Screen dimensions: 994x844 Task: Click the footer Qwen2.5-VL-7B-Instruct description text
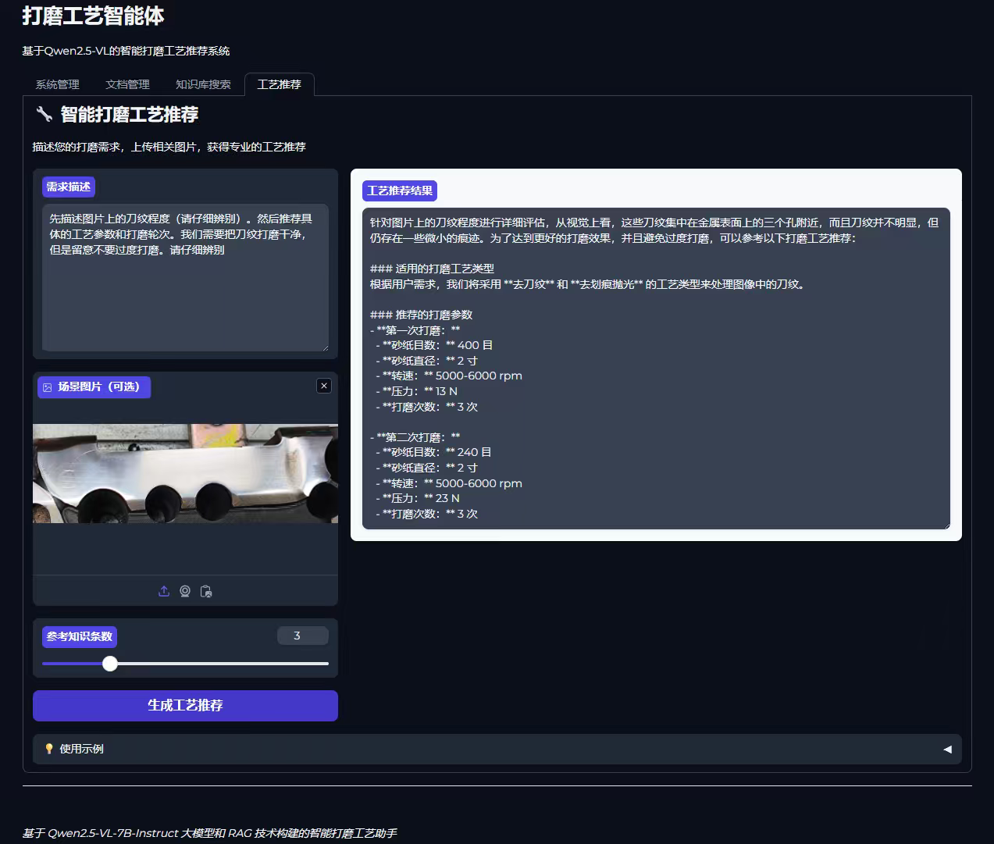209,833
